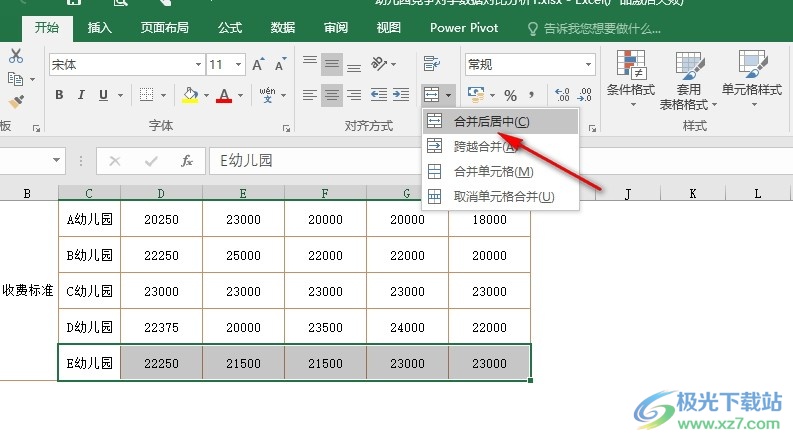
Task: Select cell with value 22375
Action: point(161,327)
